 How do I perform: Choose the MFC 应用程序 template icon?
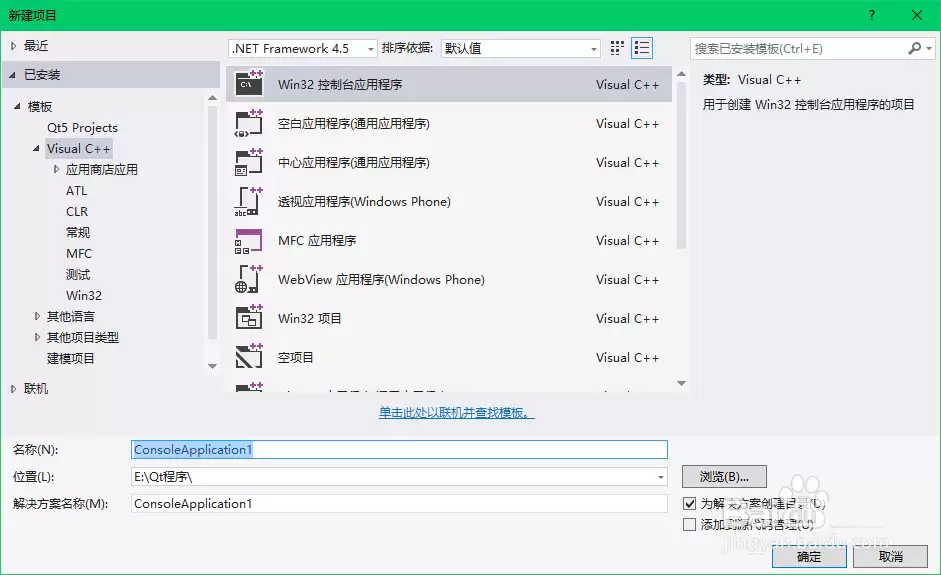click(x=248, y=241)
